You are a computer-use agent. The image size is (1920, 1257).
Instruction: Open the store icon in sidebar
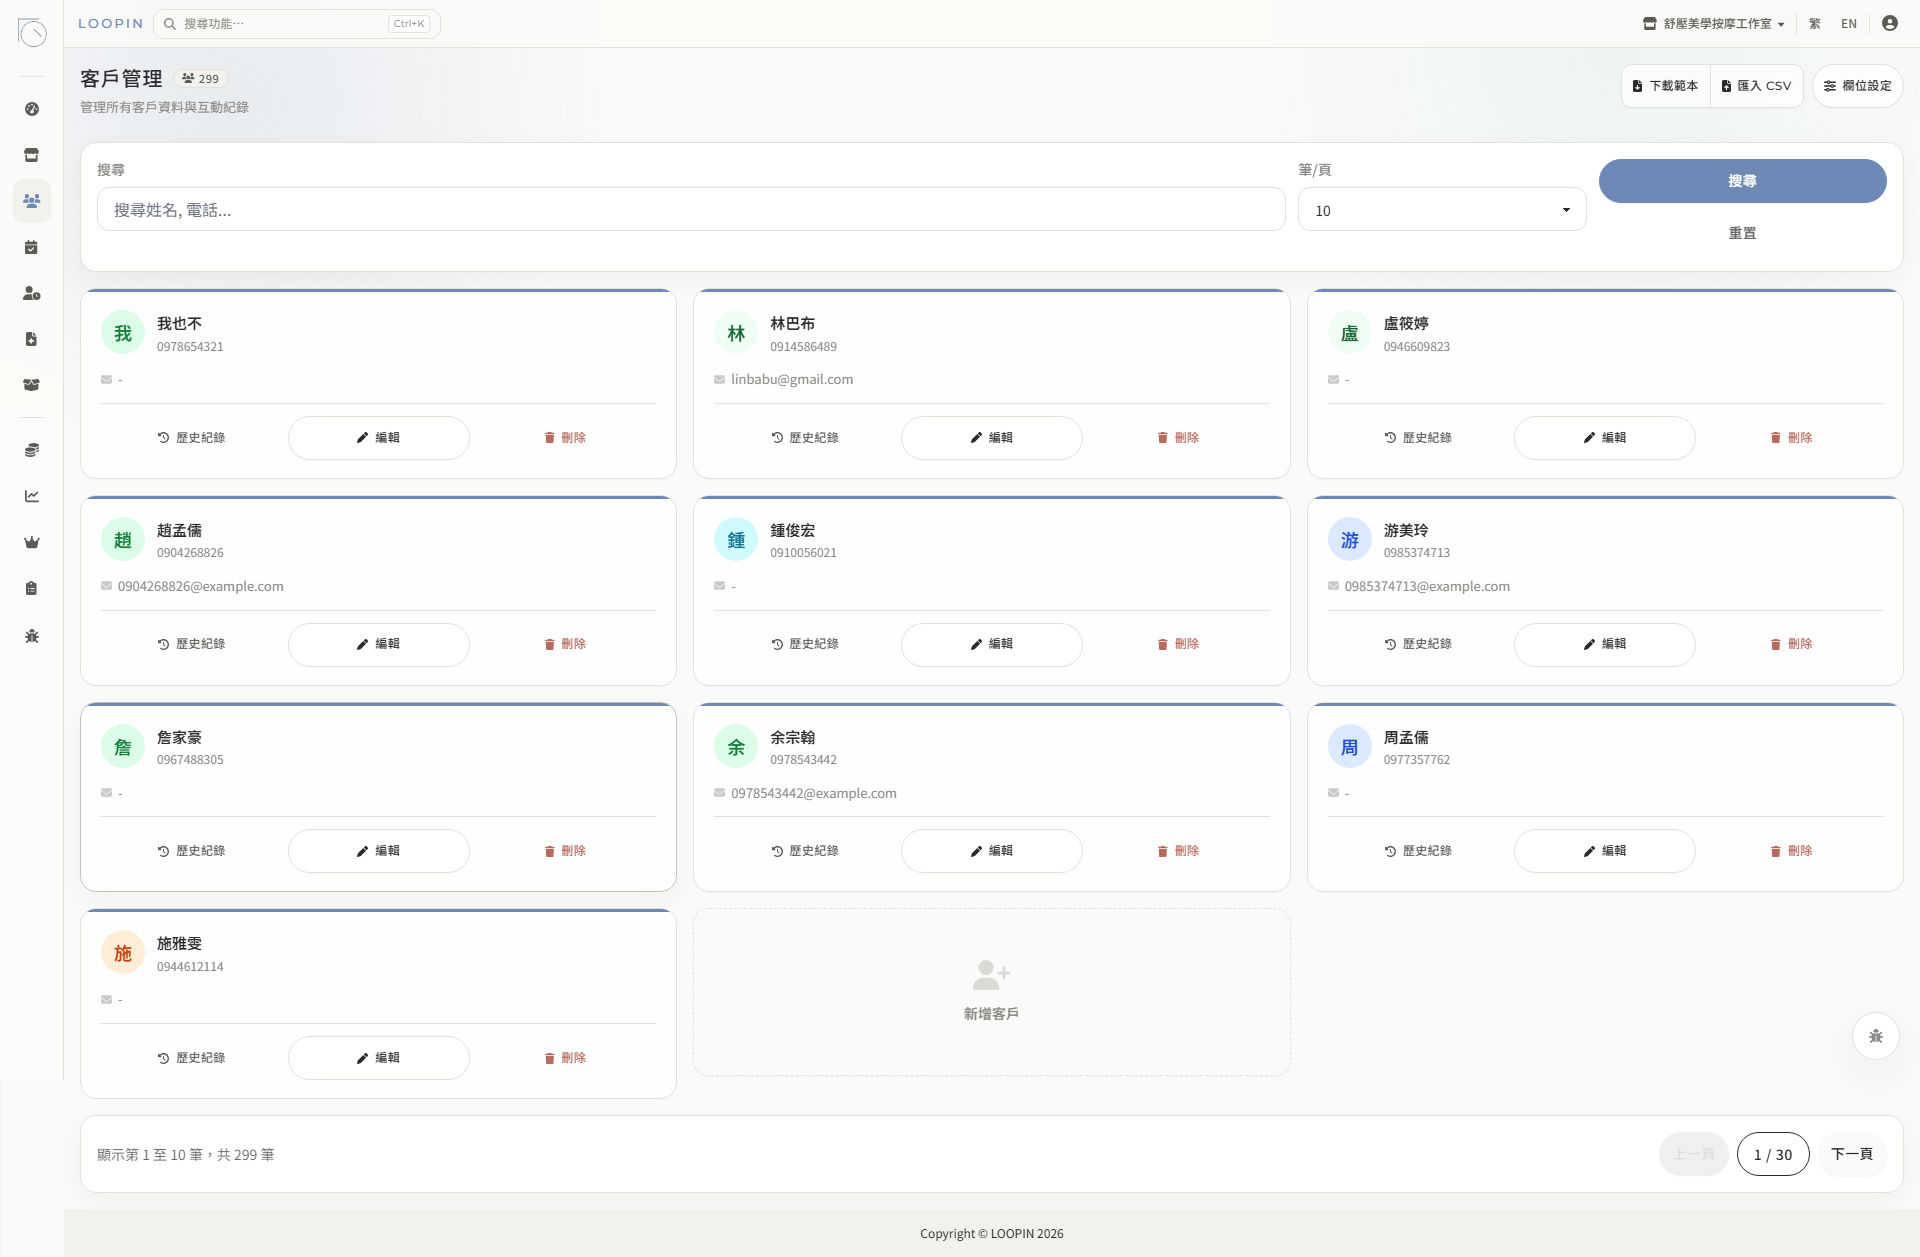32,155
